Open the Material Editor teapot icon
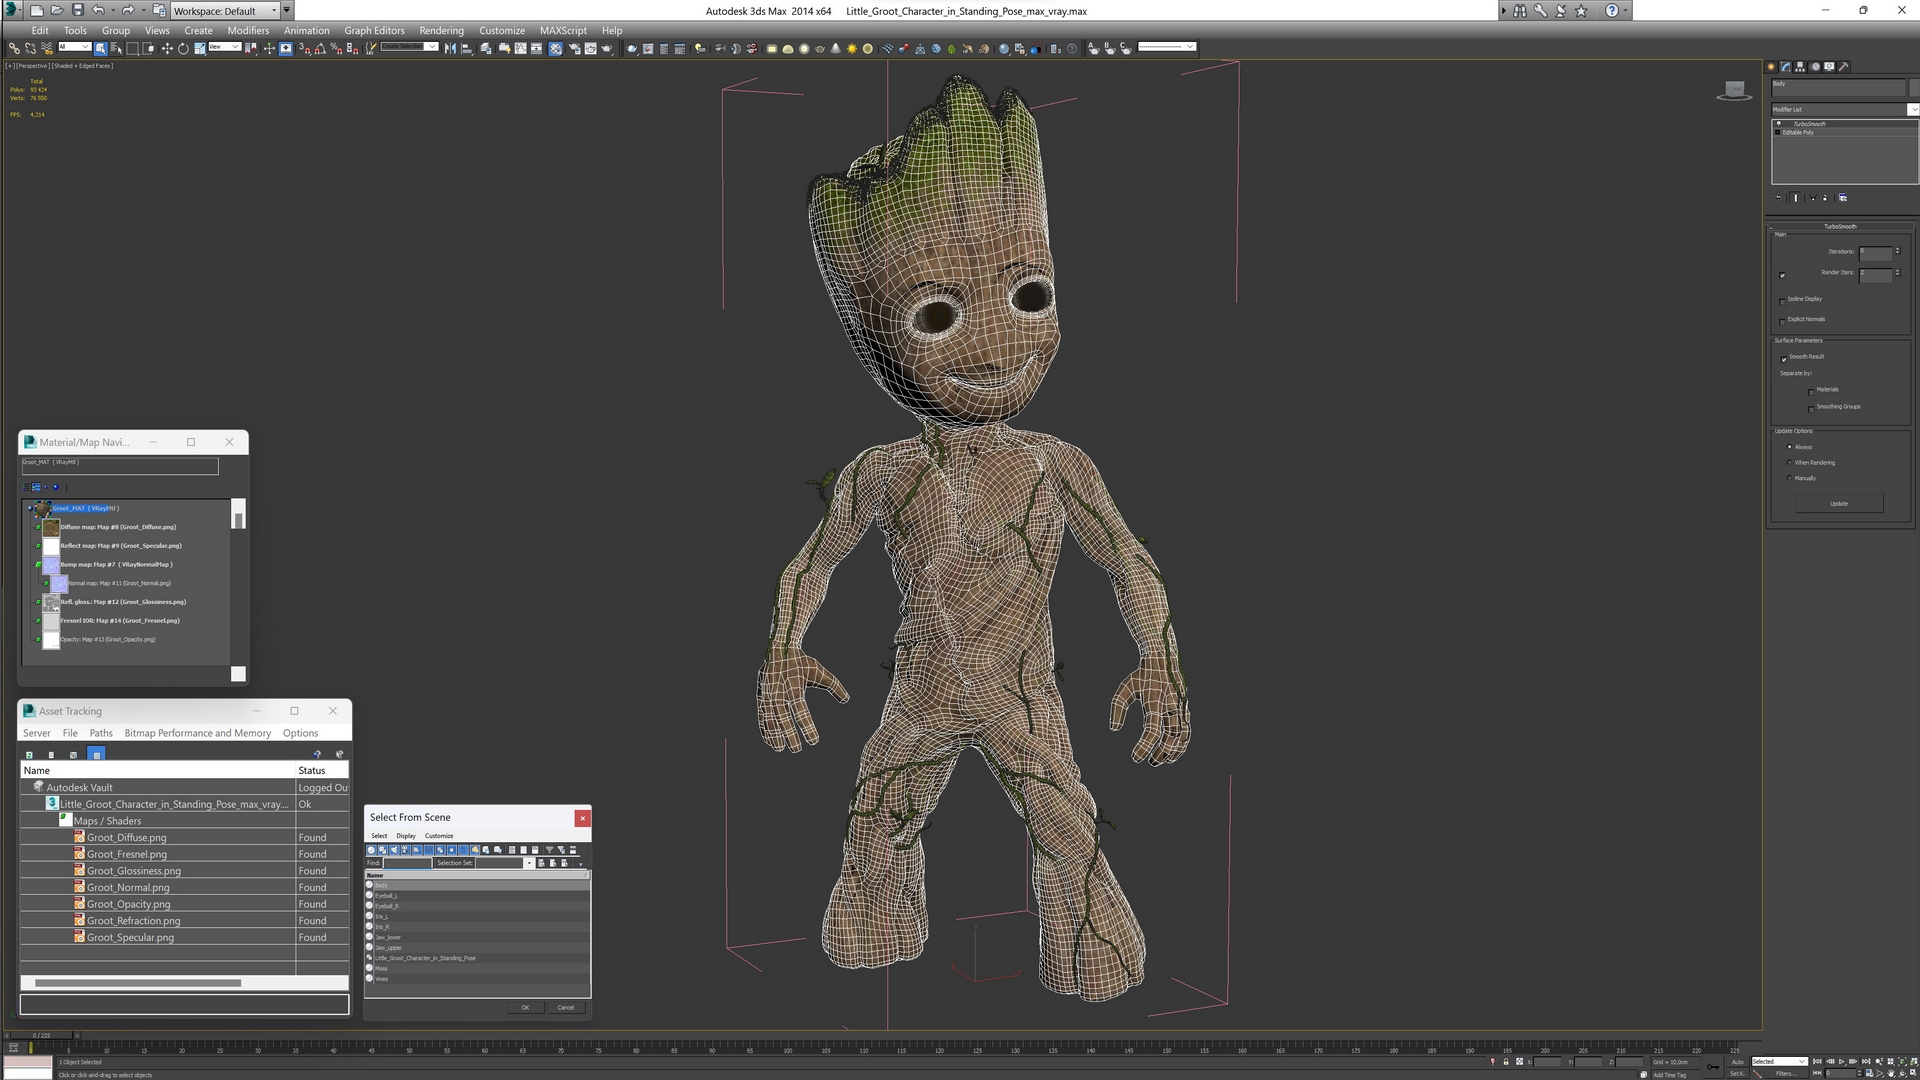1920x1080 pixels. 555,48
